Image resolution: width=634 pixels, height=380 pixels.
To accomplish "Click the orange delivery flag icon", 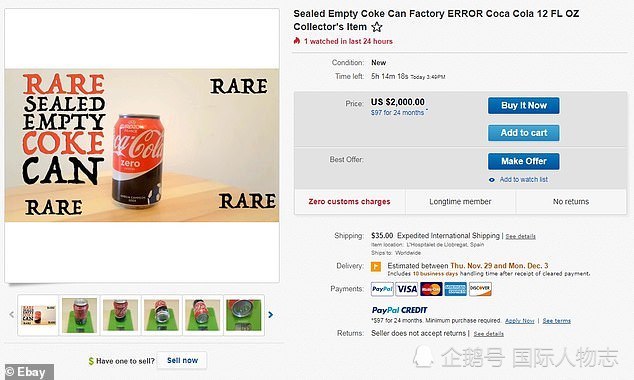I will (376, 266).
